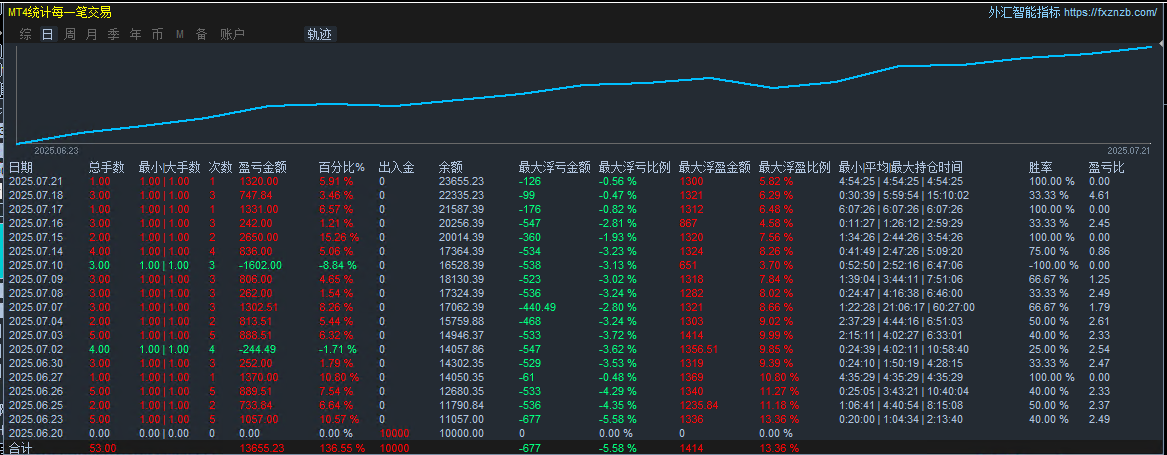This screenshot has width=1167, height=455.
Task: Click the 4.61 profit-loss ratio cell
Action: pos(1099,195)
